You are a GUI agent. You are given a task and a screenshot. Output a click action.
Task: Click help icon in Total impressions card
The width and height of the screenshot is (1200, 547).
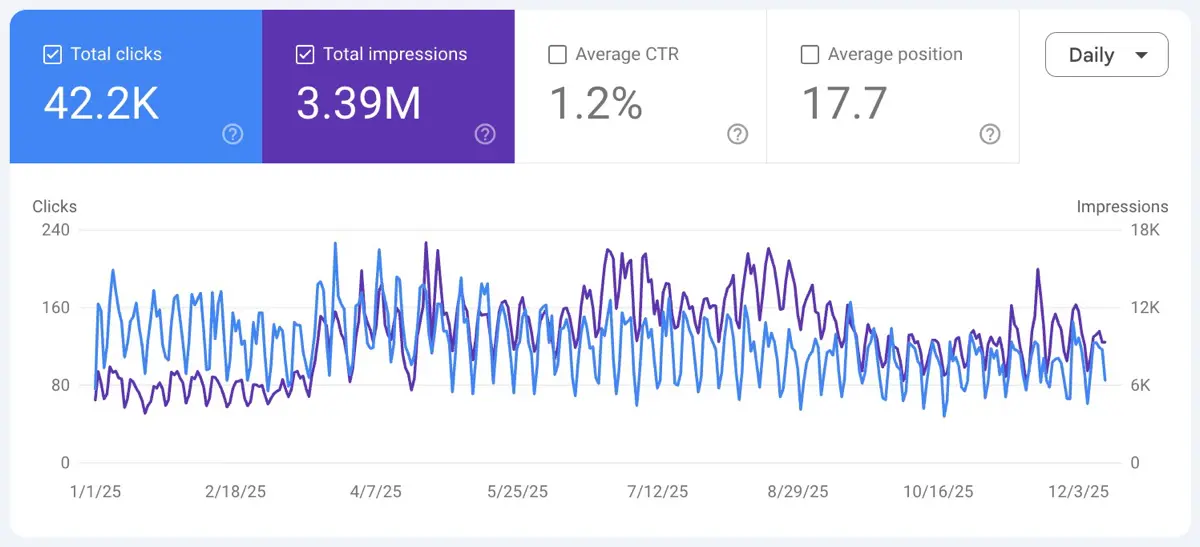(485, 134)
